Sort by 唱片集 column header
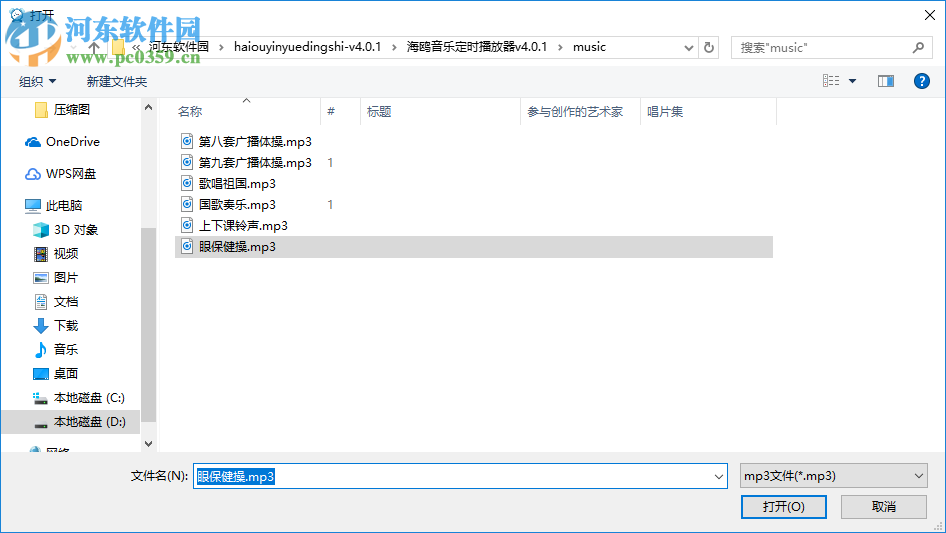Screen dimensions: 946x533 tap(708, 112)
